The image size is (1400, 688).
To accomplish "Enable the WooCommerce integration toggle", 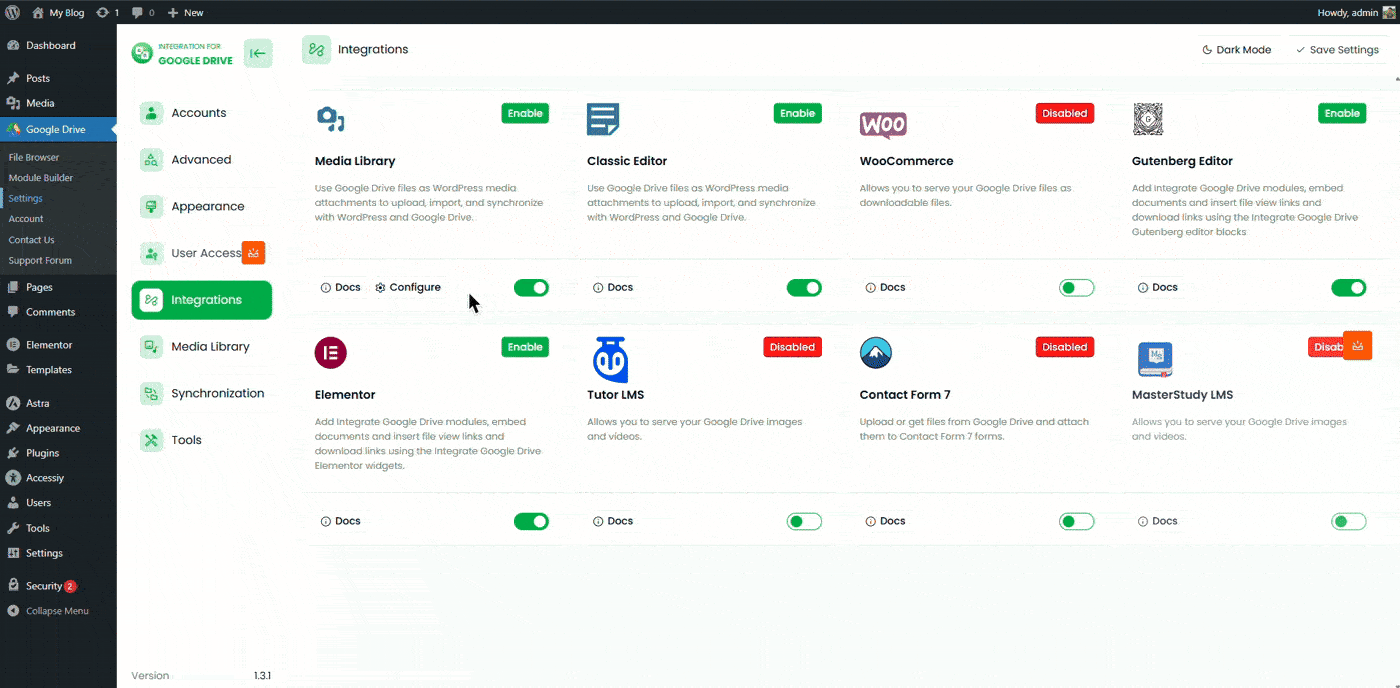I will 1076,287.
